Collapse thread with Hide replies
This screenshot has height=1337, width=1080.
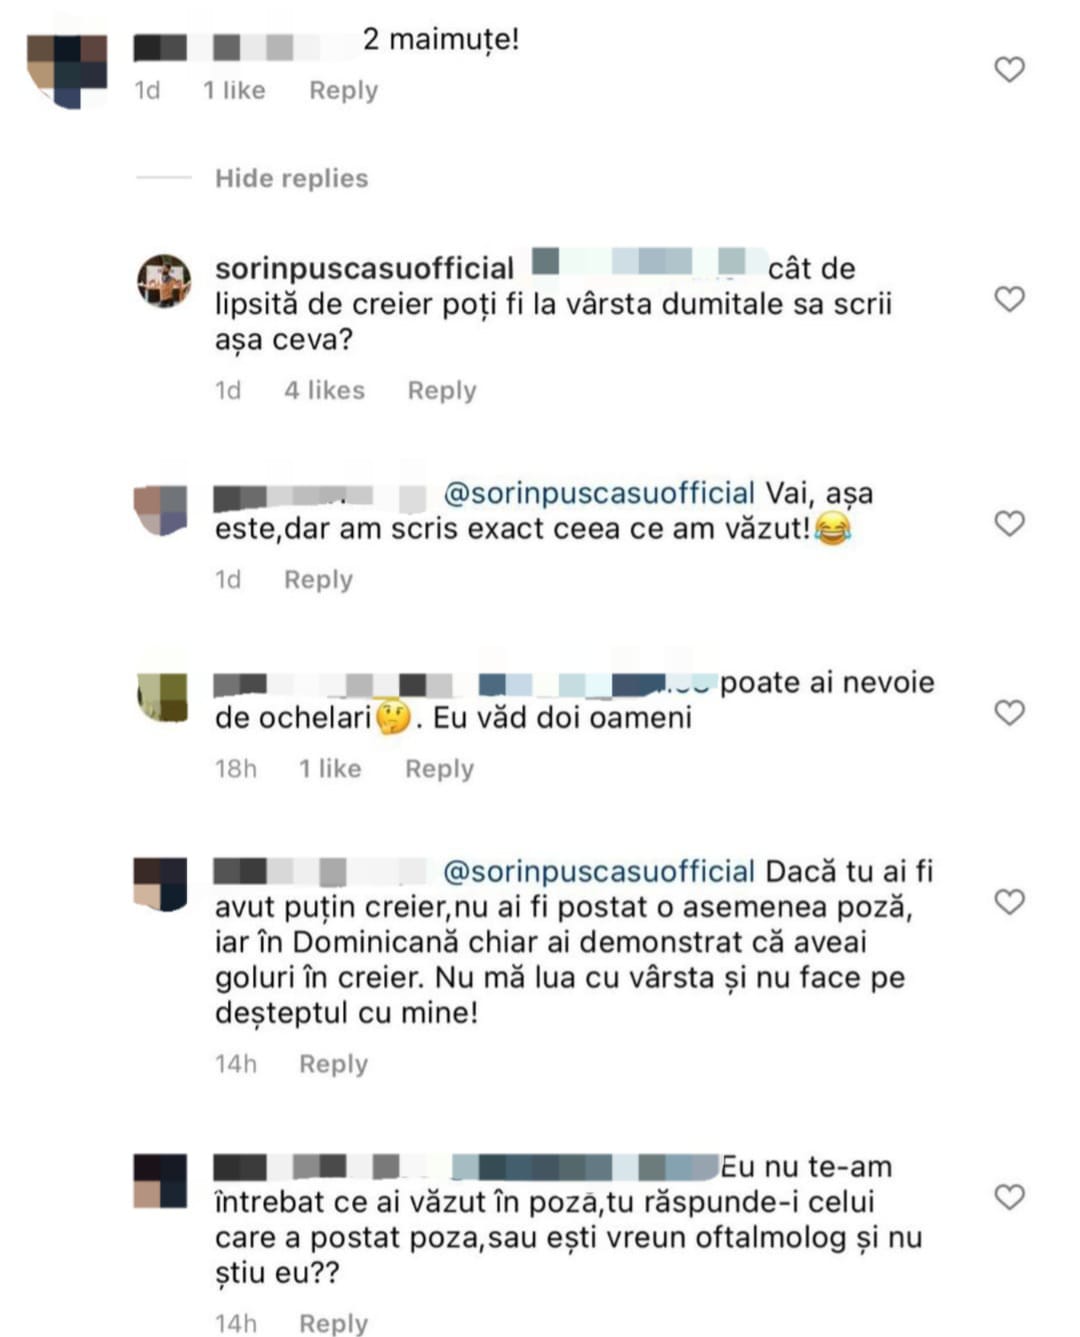(291, 178)
